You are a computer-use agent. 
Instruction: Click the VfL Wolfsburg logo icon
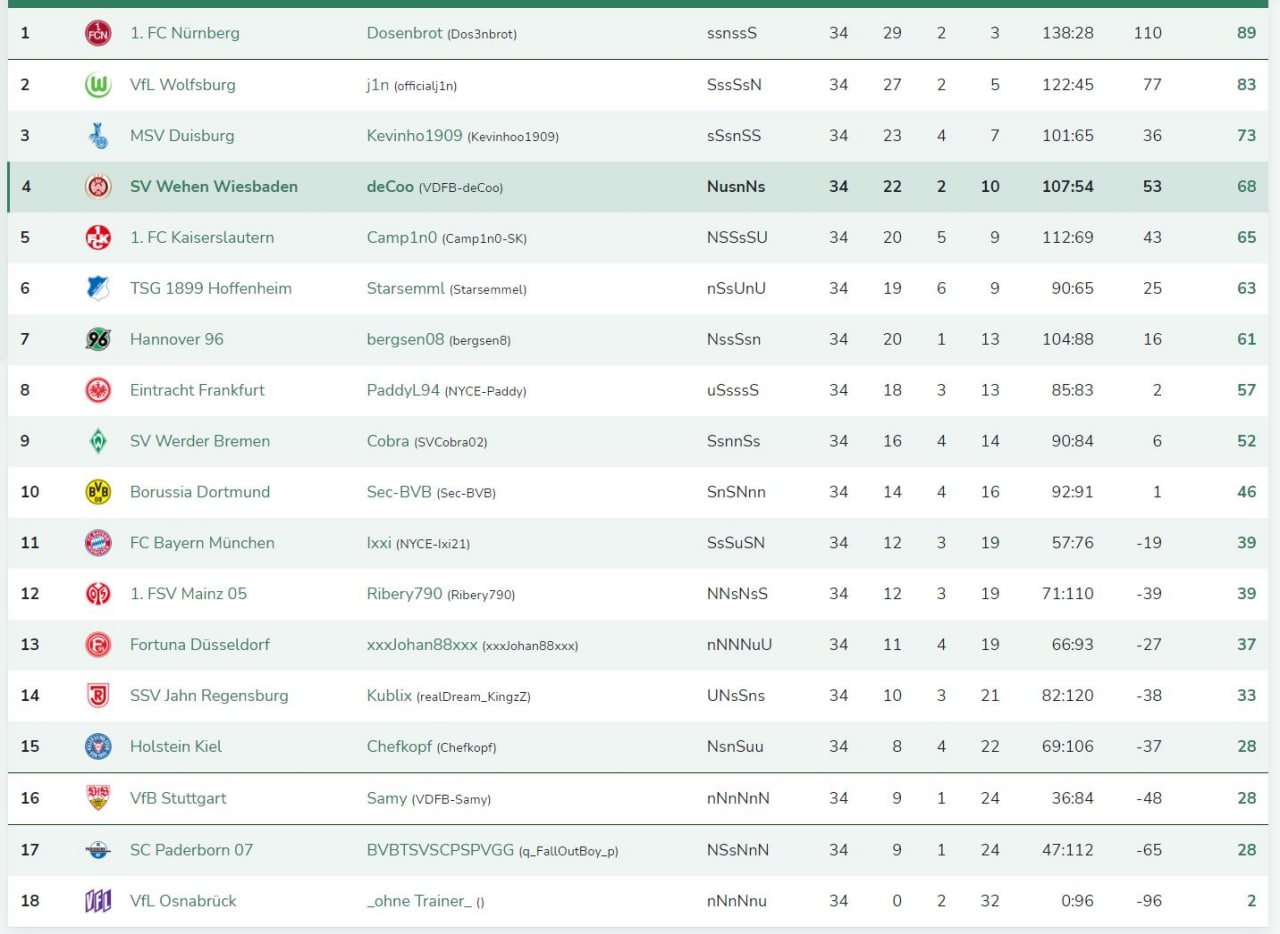pyautogui.click(x=98, y=85)
